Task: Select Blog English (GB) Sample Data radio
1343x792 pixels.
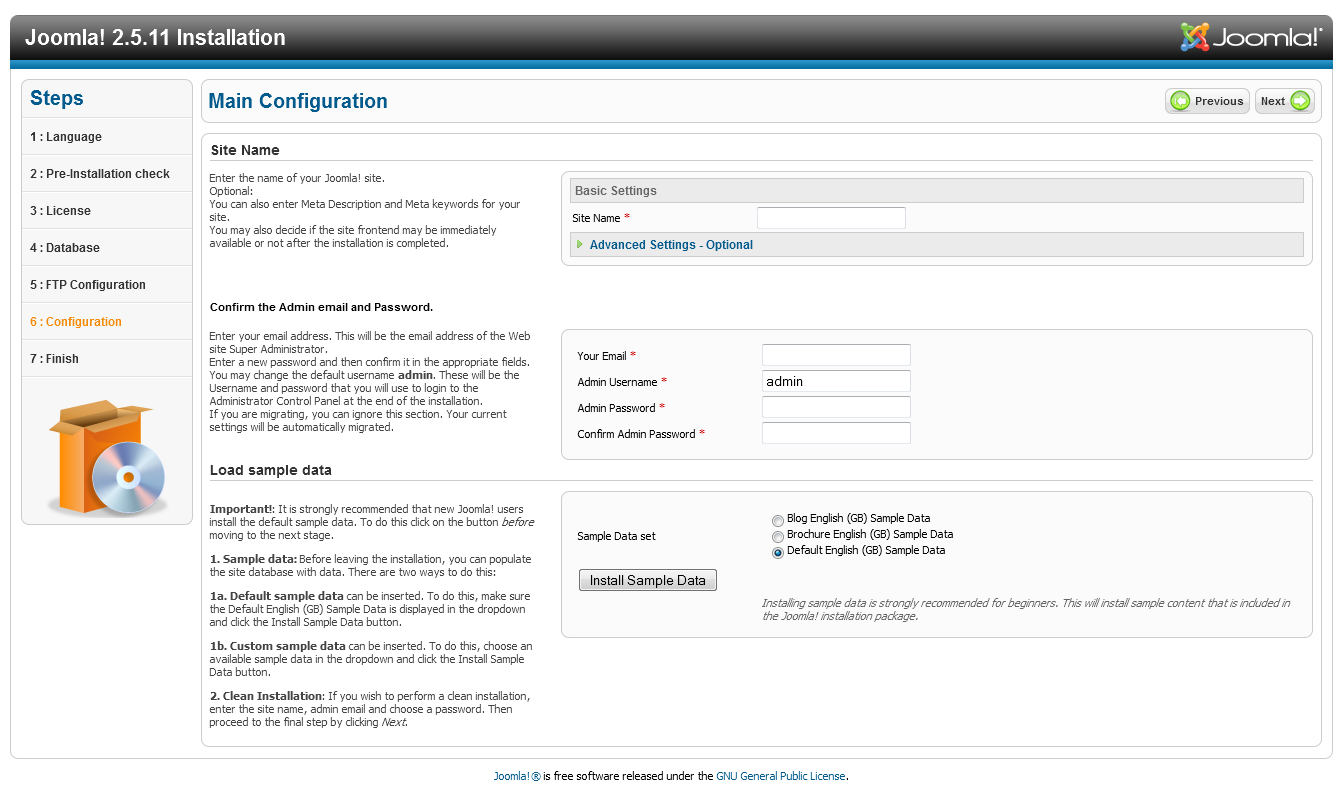Action: pyautogui.click(x=778, y=520)
